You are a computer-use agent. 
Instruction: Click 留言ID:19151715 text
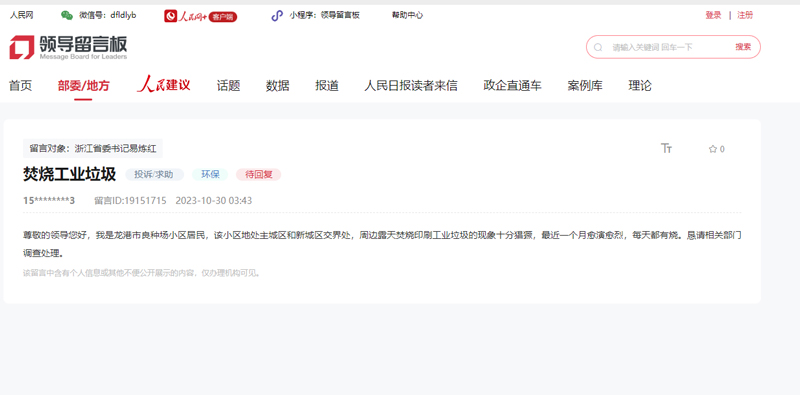(x=131, y=201)
